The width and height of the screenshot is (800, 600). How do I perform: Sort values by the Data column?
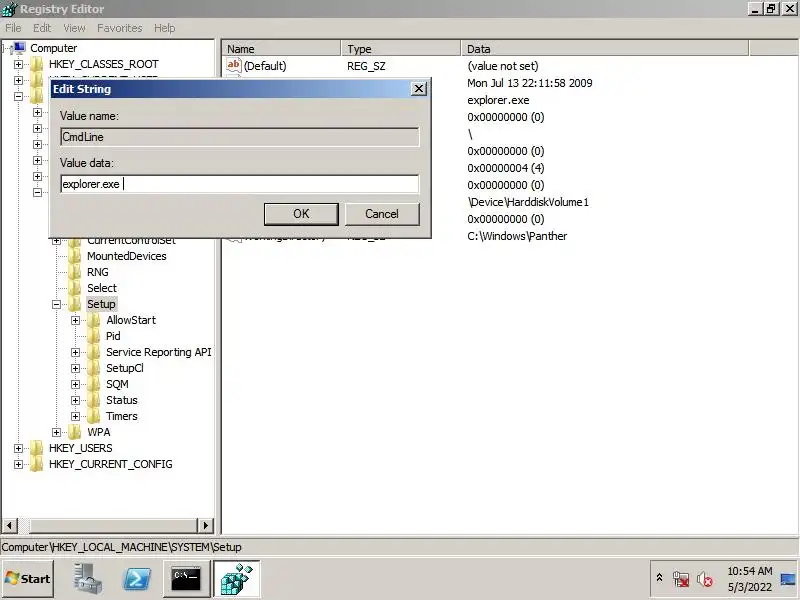[605, 49]
